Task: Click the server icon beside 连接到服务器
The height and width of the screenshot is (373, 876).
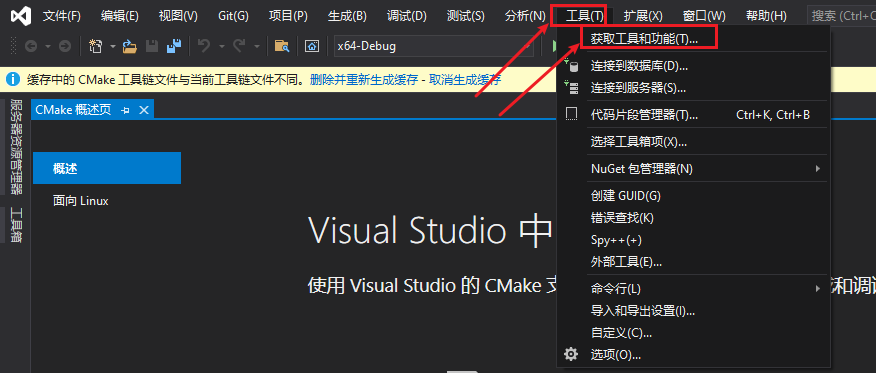Action: tap(572, 88)
